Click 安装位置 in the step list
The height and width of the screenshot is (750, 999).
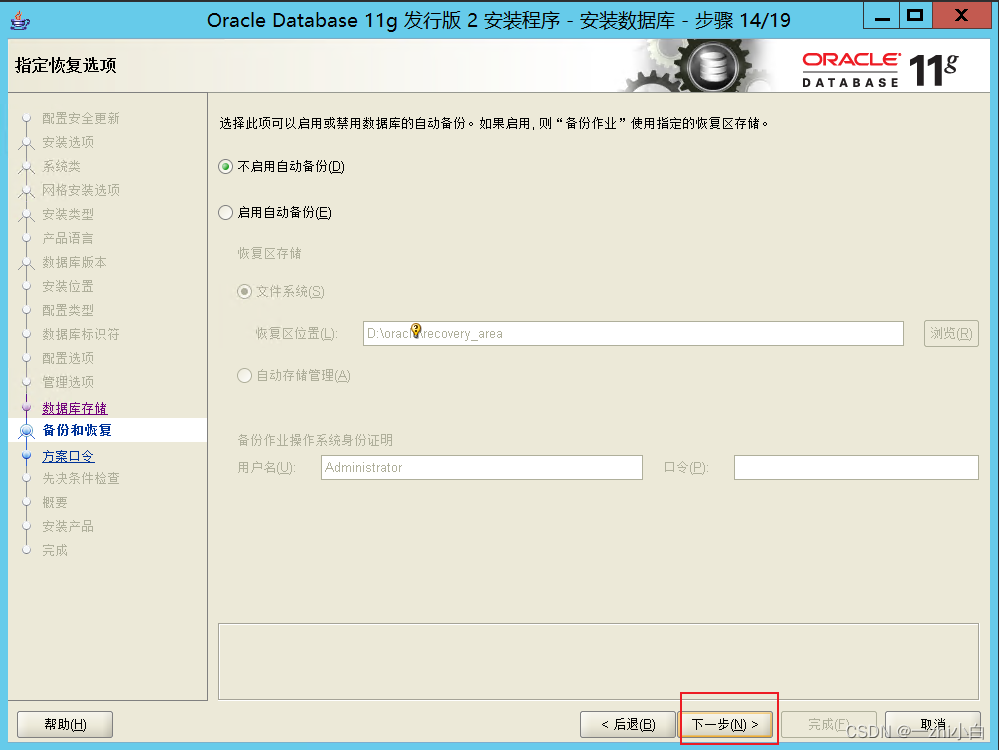click(x=68, y=286)
